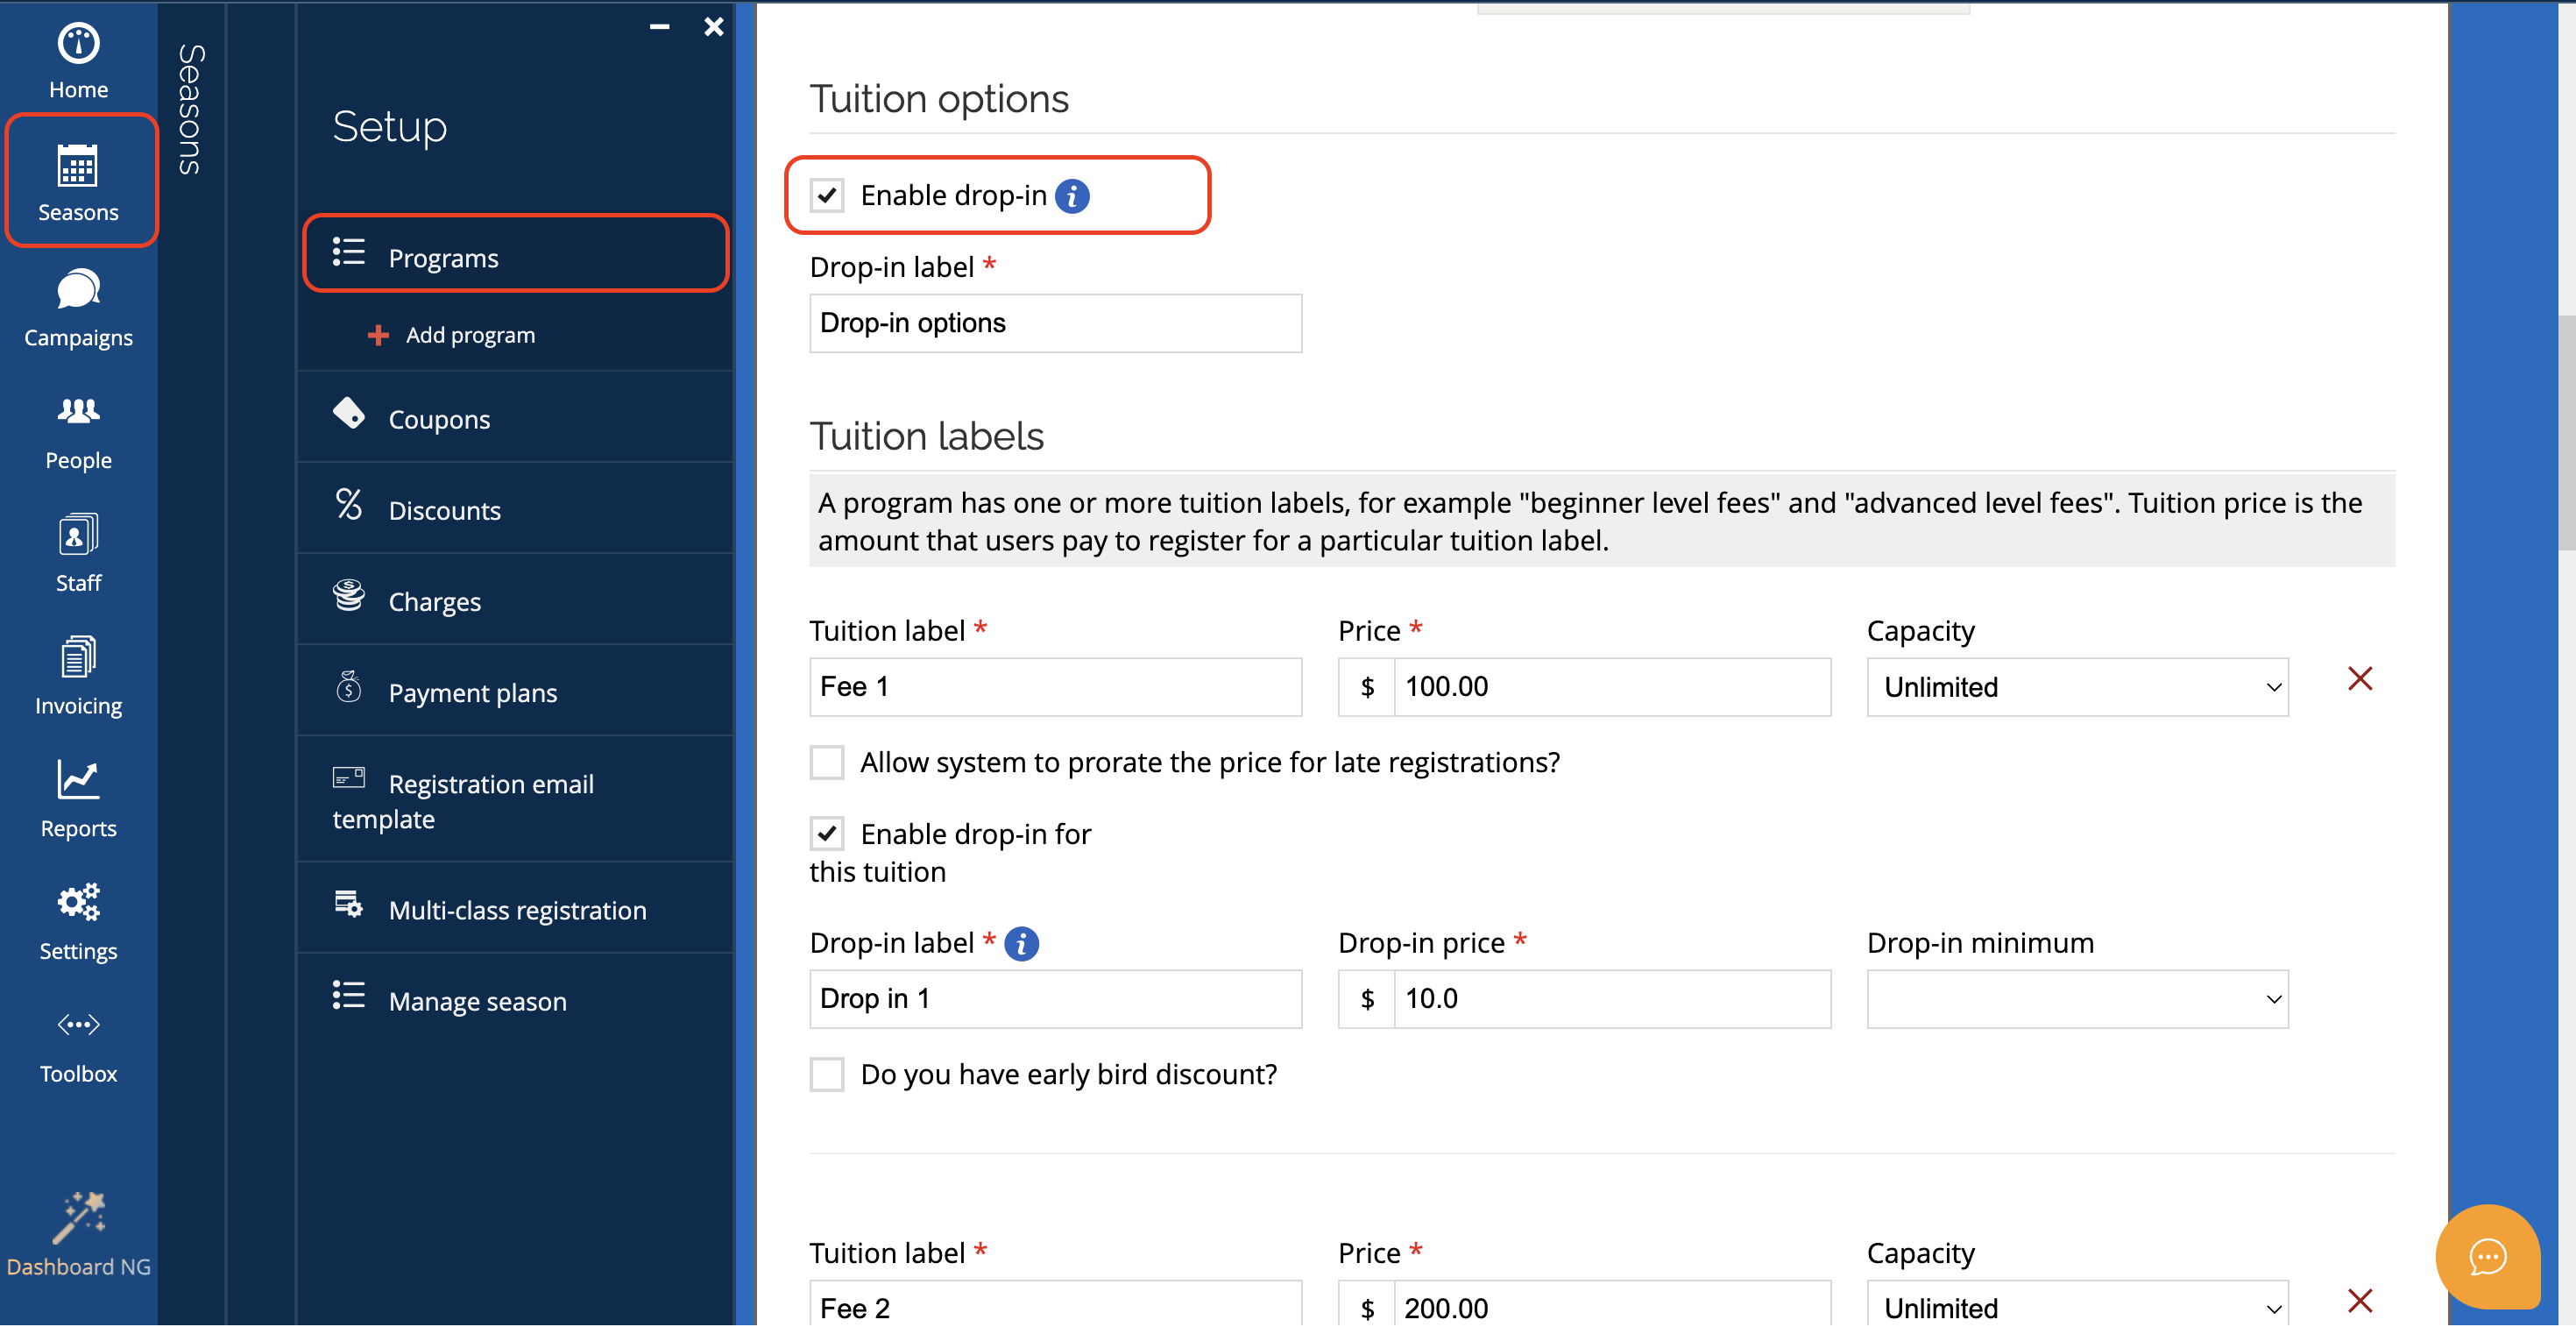Enable prorate price for late registrations
2576x1327 pixels.
827,763
